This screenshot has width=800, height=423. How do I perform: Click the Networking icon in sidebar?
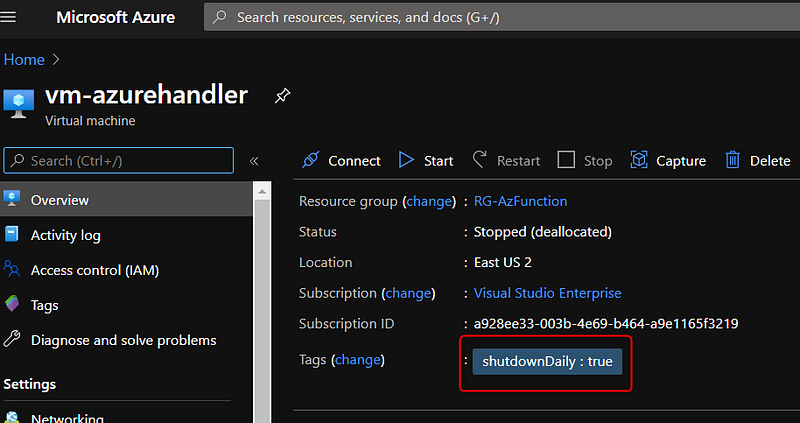(12, 418)
